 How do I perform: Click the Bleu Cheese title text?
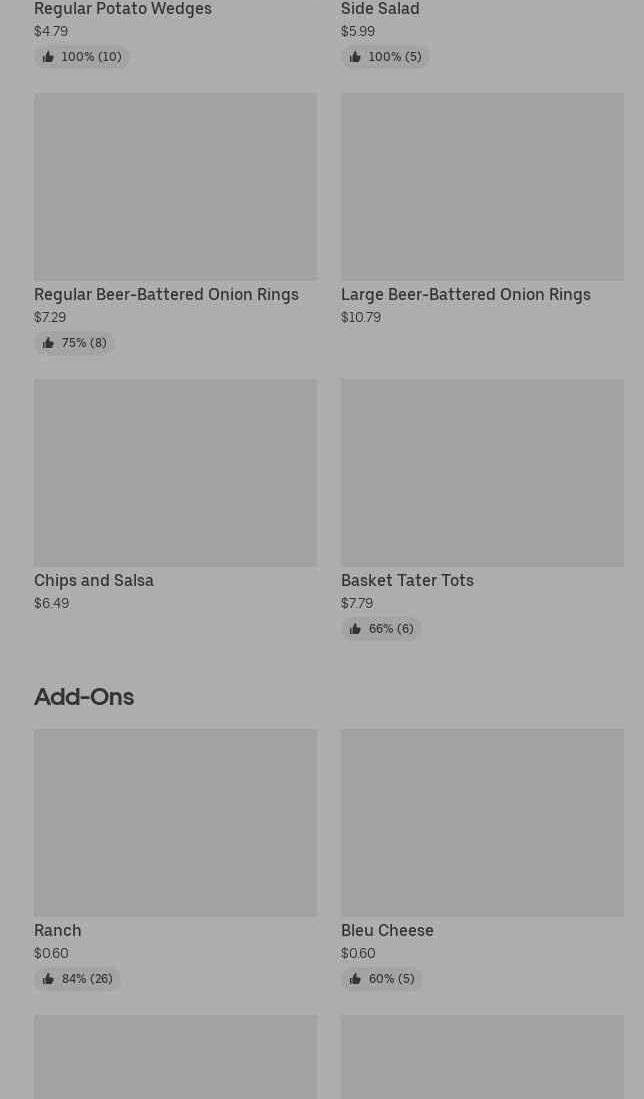pyautogui.click(x=387, y=930)
